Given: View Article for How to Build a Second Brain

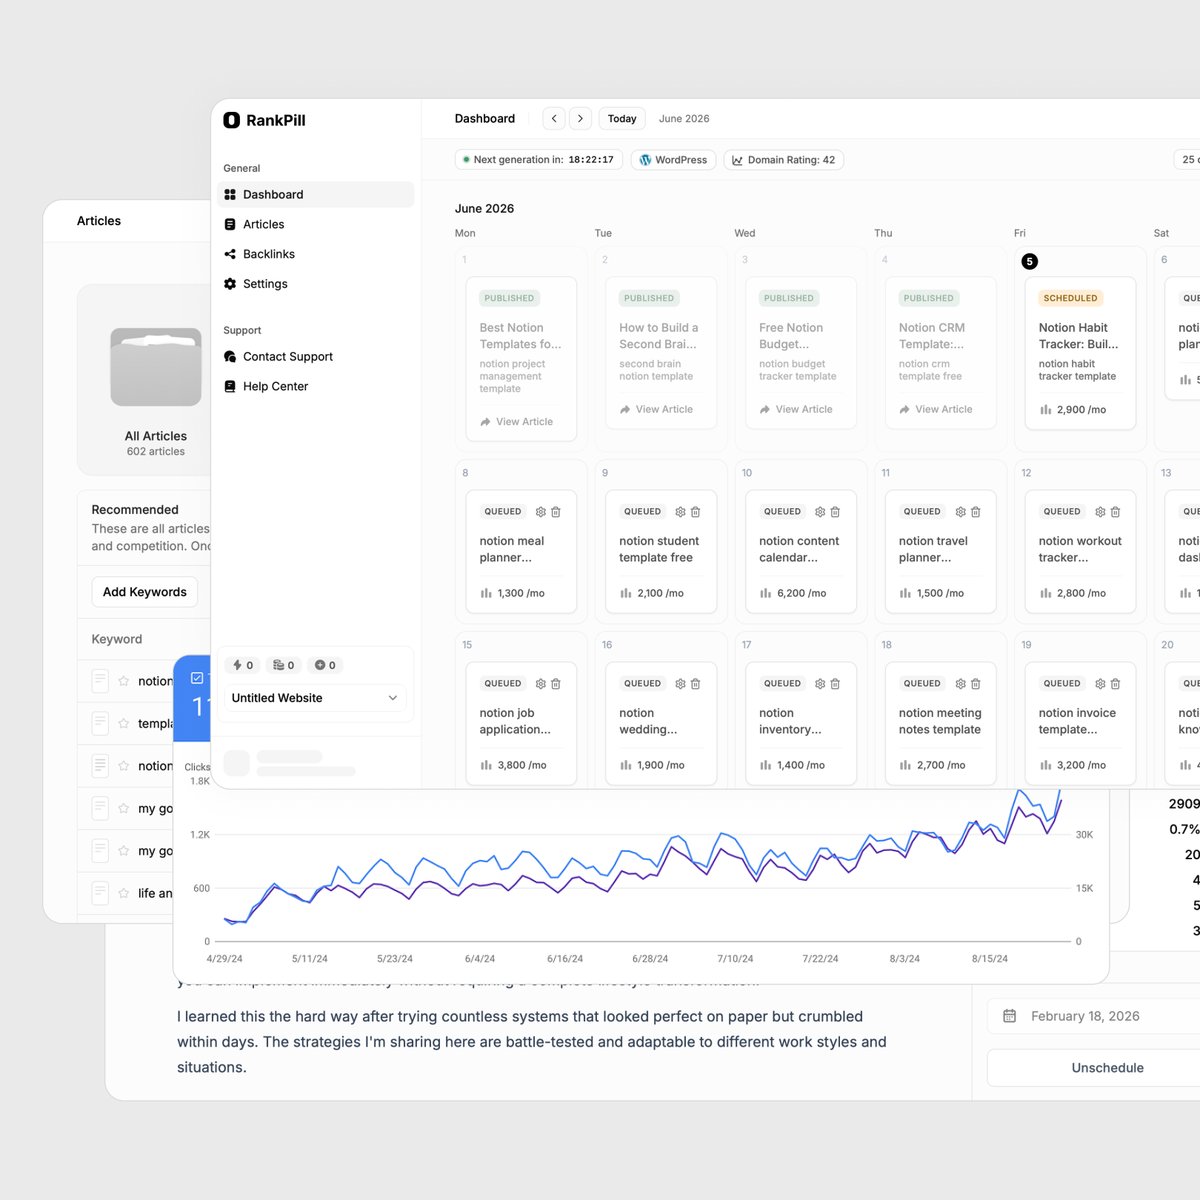Looking at the screenshot, I should point(656,409).
